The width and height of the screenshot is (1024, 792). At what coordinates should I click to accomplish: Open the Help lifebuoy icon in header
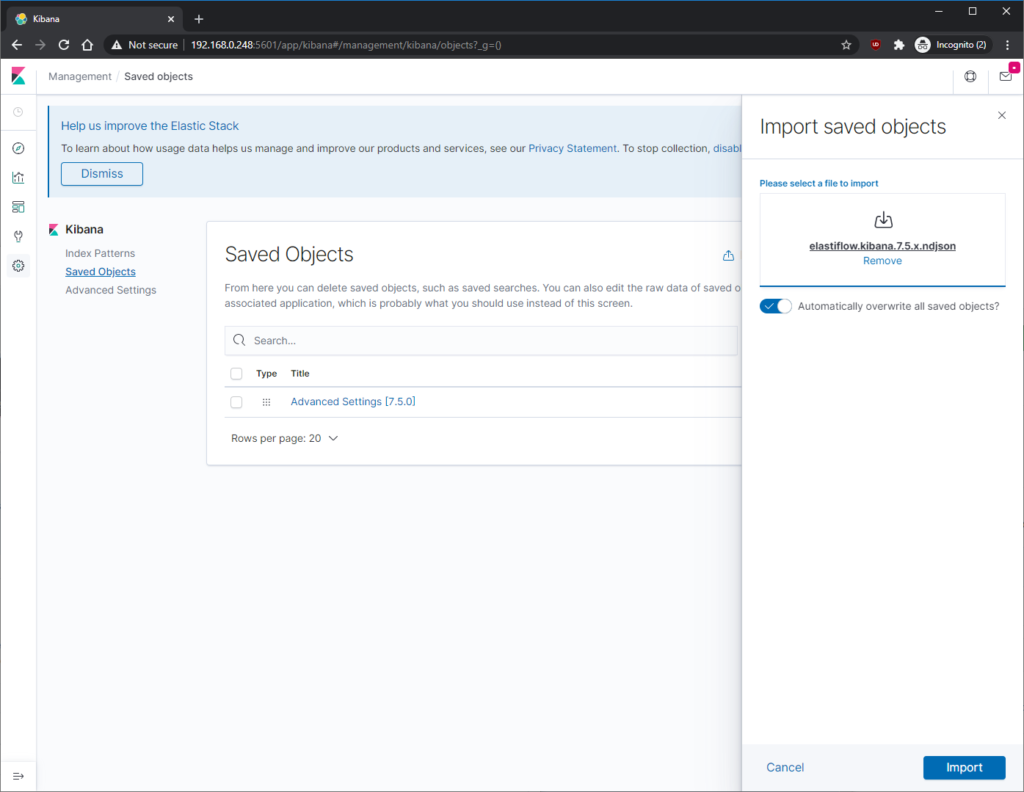click(x=970, y=76)
